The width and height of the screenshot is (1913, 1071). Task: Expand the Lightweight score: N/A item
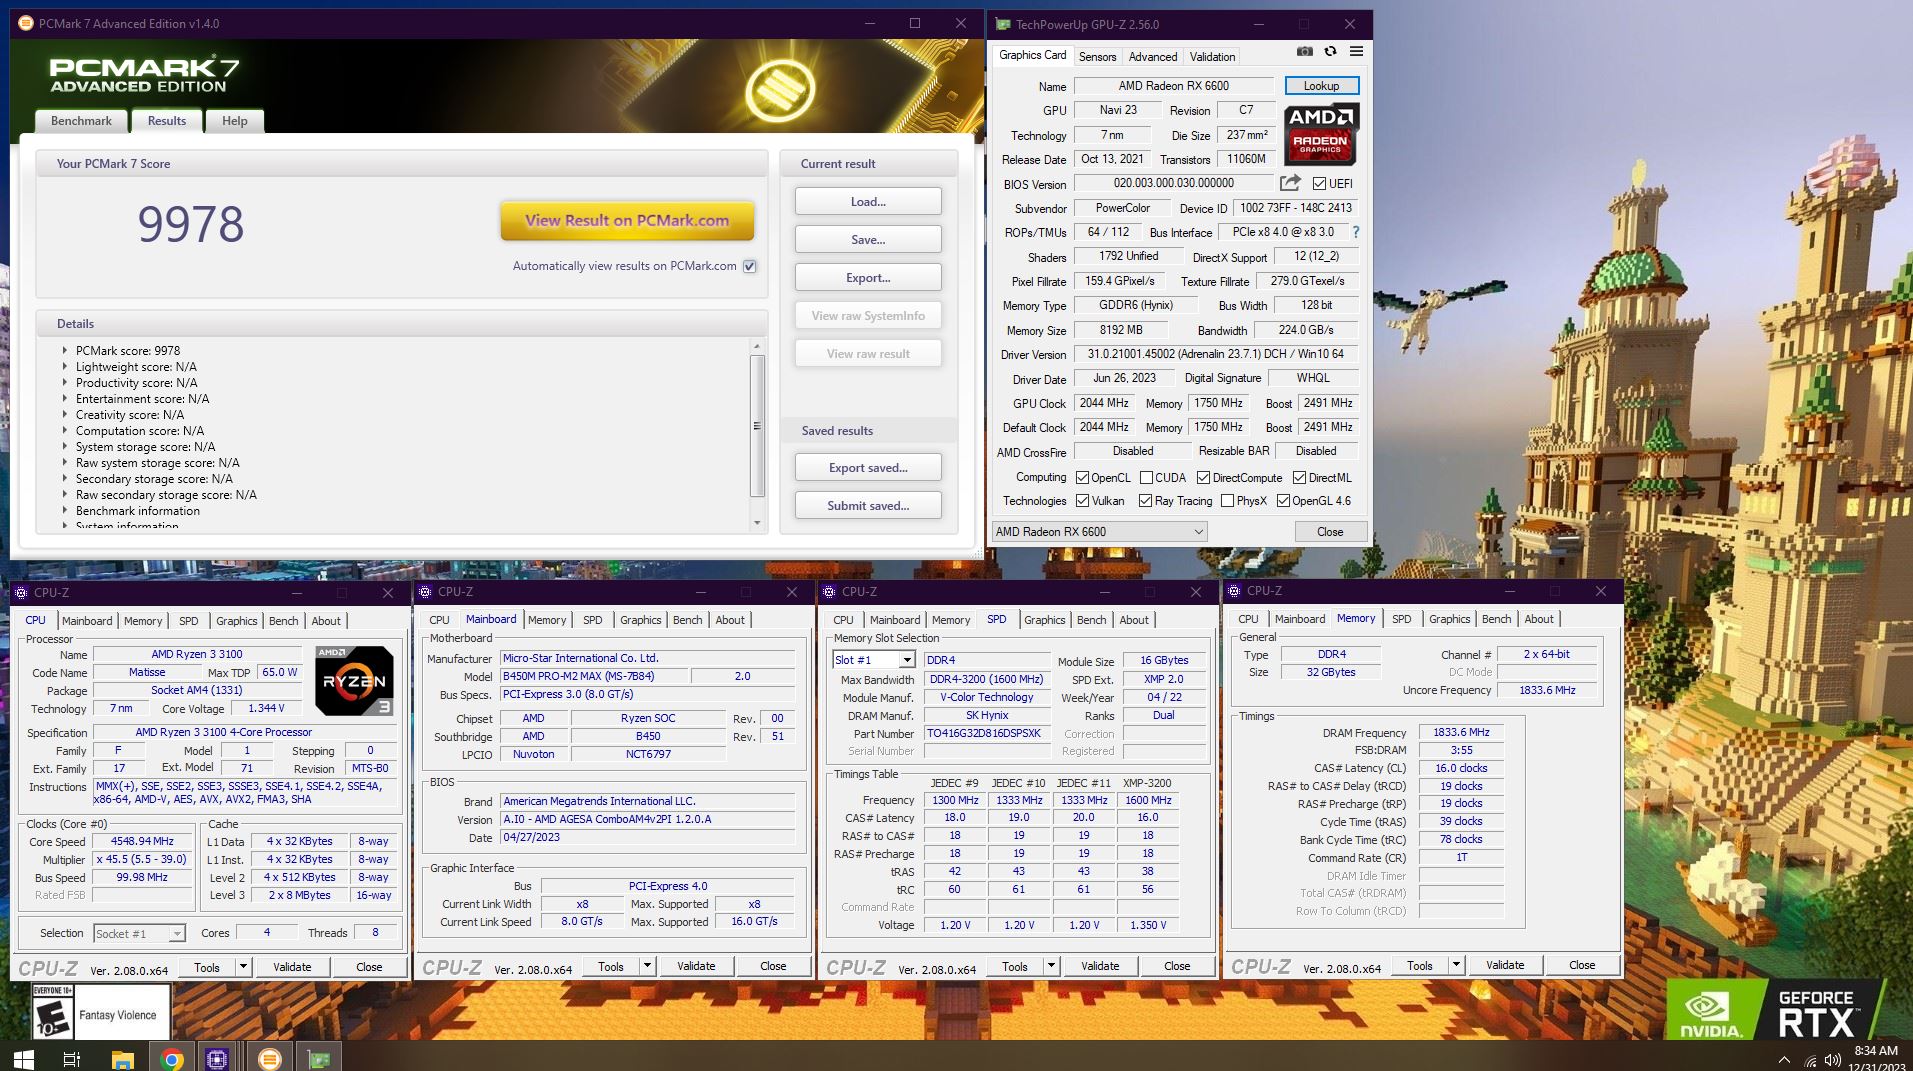pyautogui.click(x=65, y=366)
